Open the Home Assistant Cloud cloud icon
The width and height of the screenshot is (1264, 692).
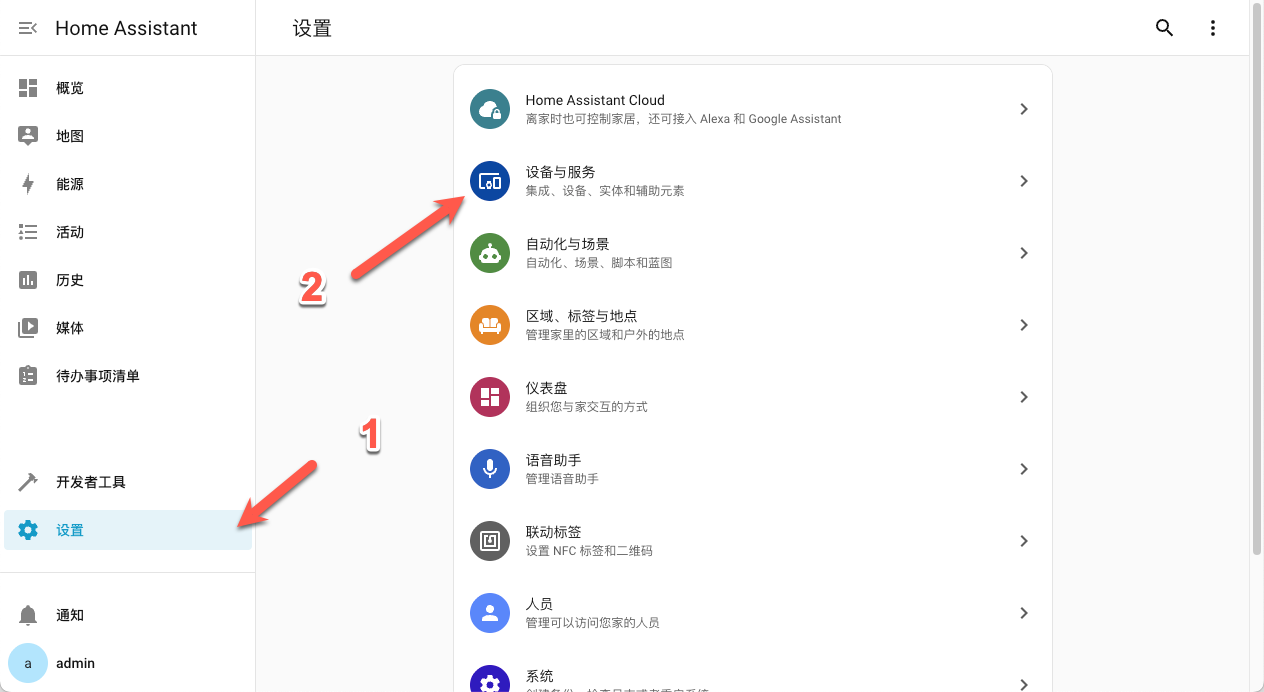click(x=489, y=109)
